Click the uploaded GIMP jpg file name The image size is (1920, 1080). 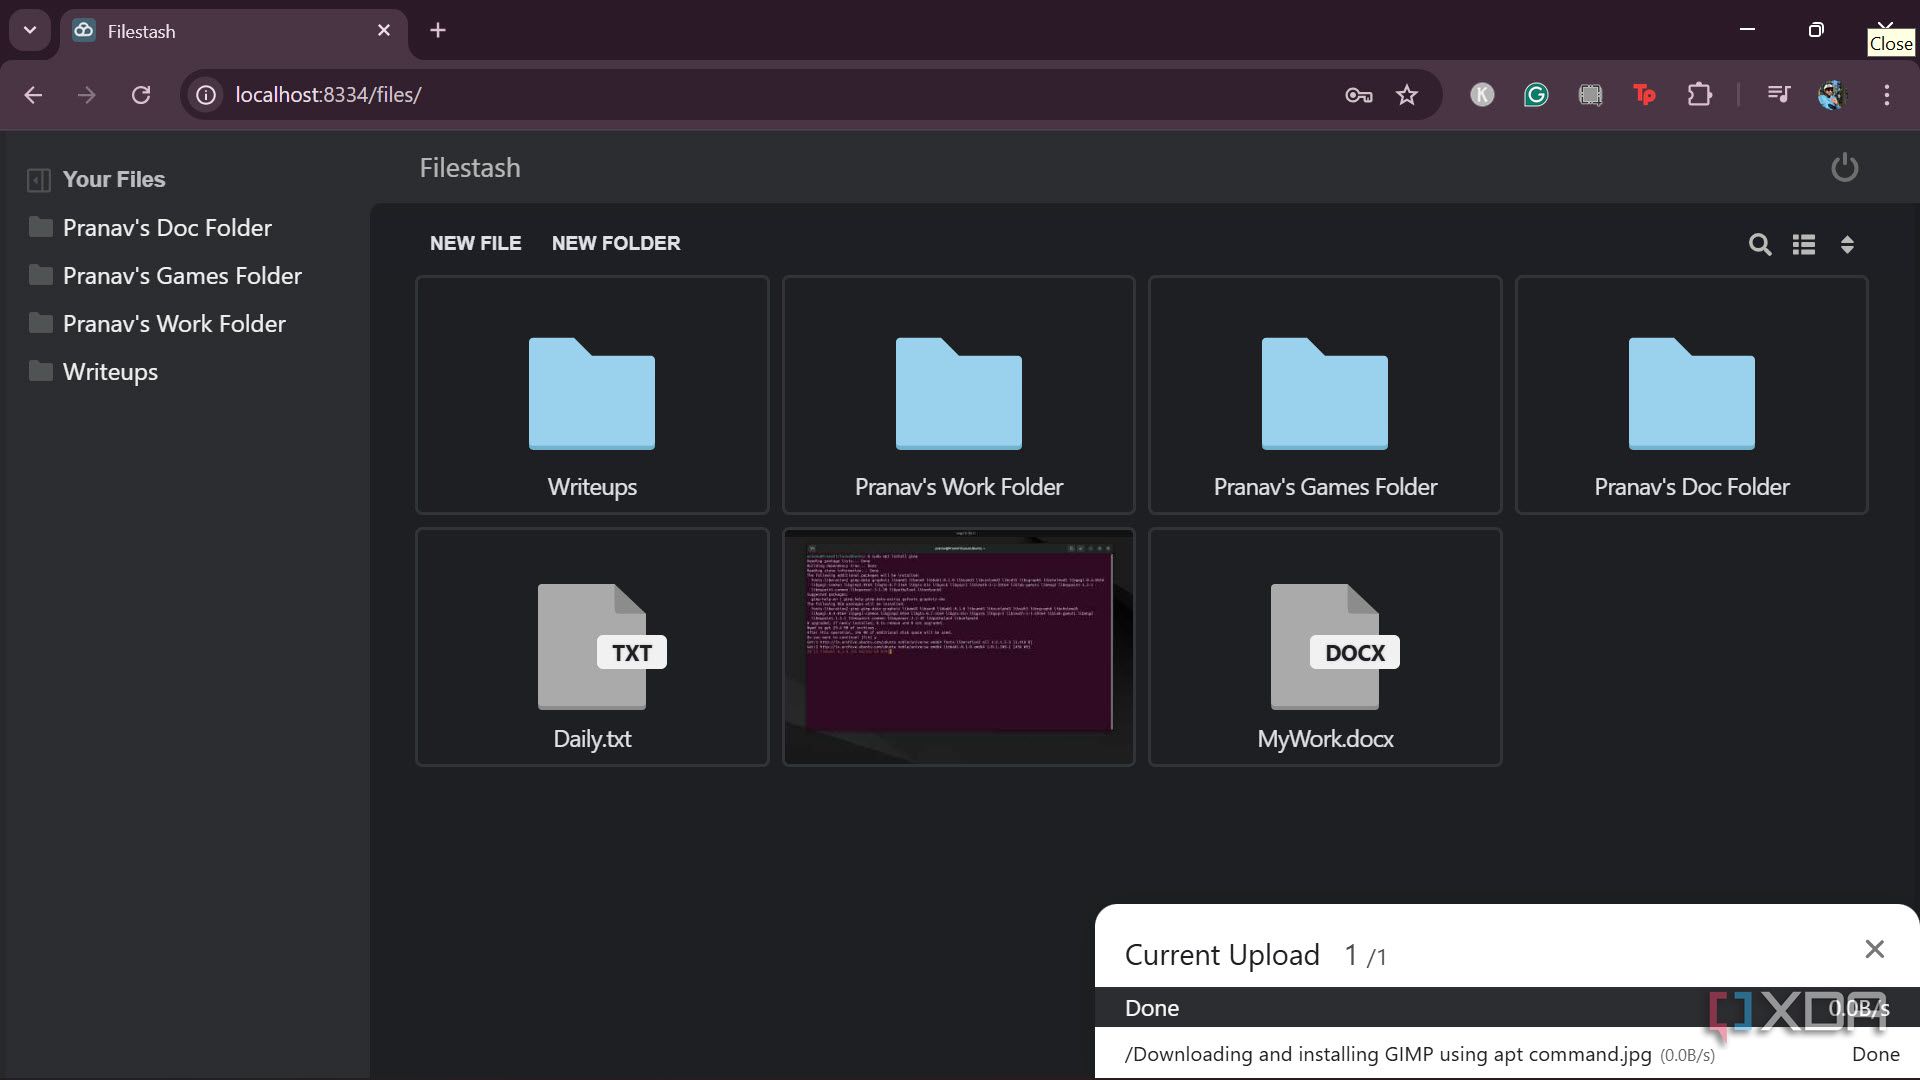(1388, 1054)
